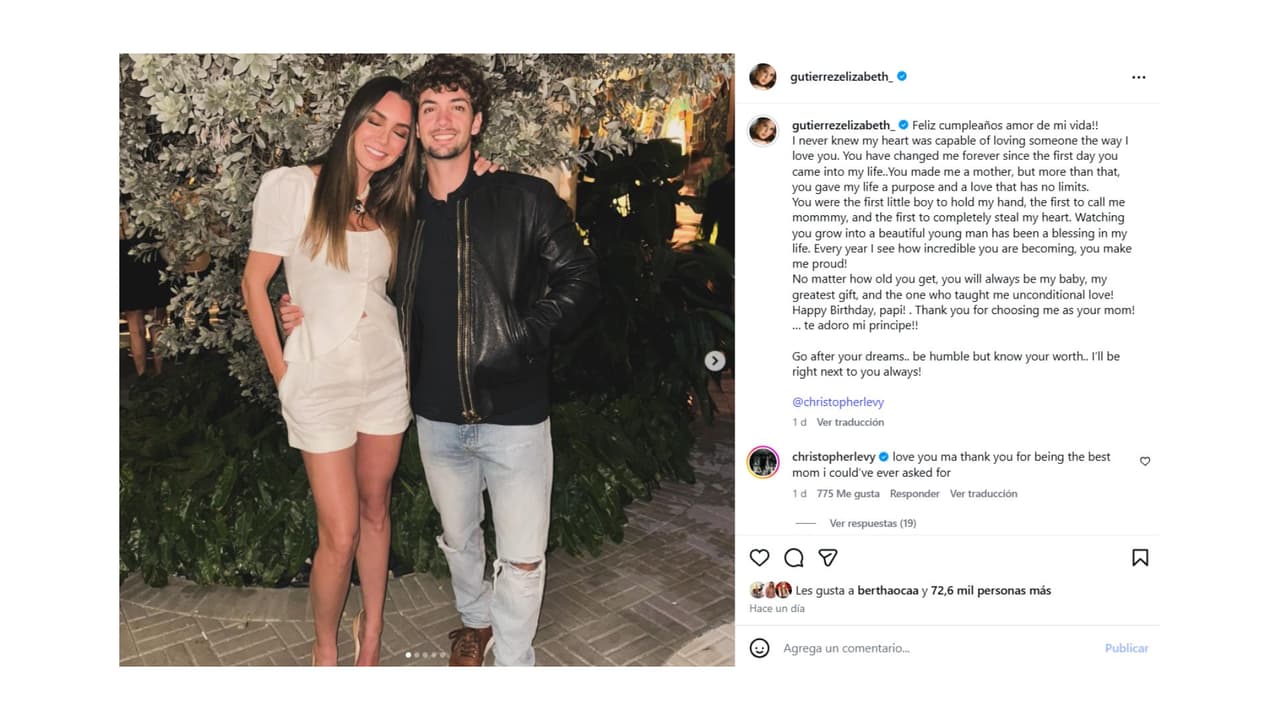The image size is (1280, 720).
Task: Open the comment bubble icon
Action: coord(794,558)
